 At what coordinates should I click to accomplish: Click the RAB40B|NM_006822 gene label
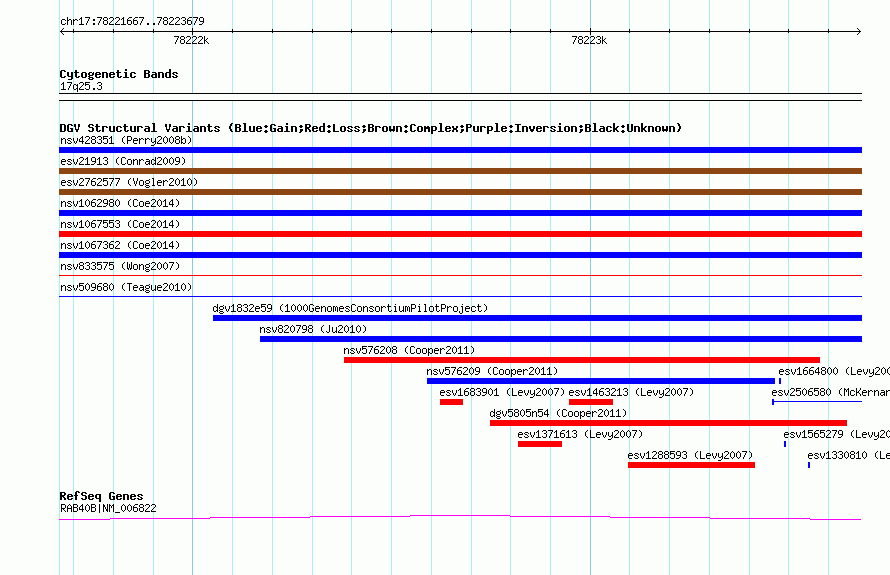point(108,509)
